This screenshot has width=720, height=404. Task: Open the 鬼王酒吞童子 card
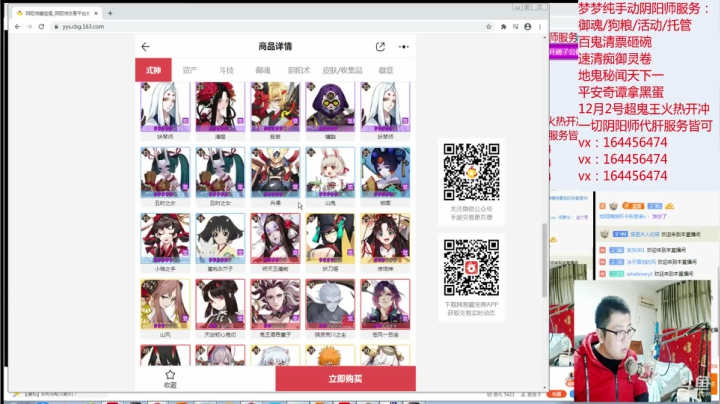point(275,309)
